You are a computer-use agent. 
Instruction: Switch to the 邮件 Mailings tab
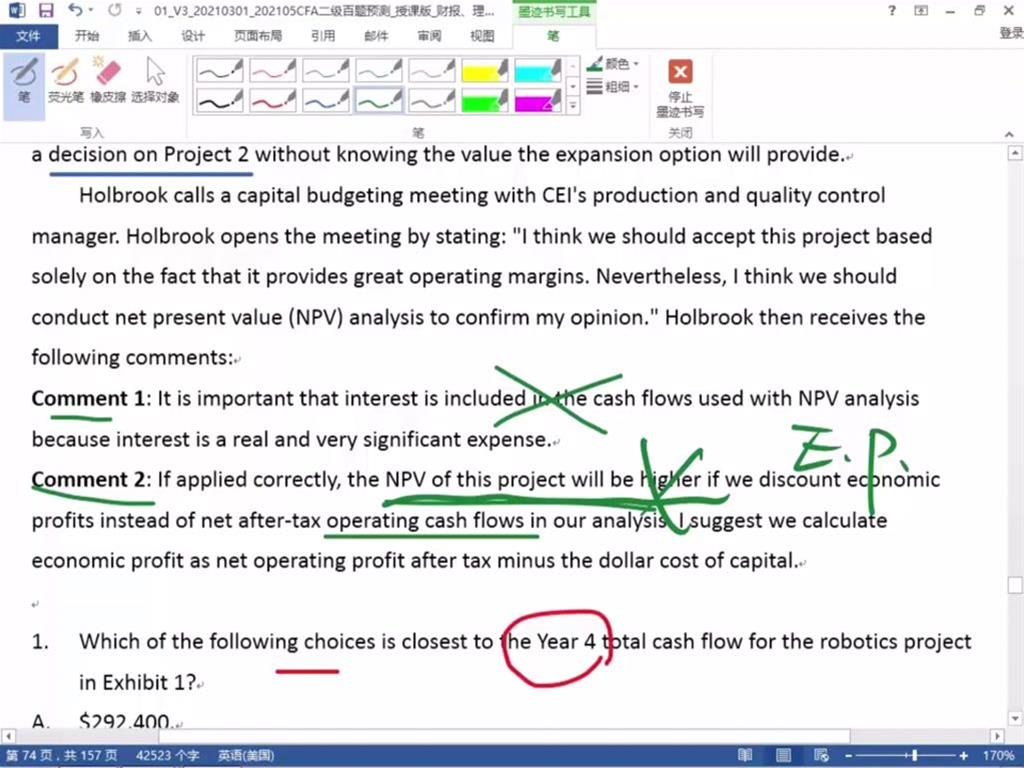(376, 36)
